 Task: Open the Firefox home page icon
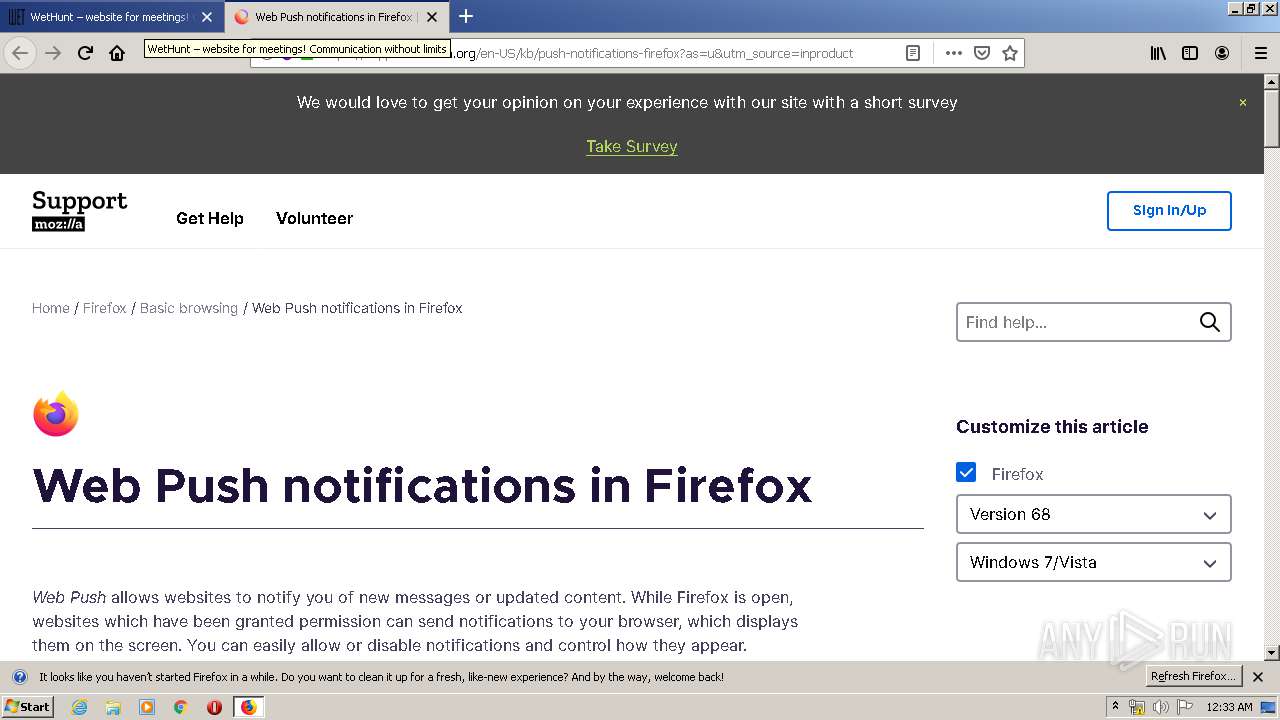[x=117, y=53]
